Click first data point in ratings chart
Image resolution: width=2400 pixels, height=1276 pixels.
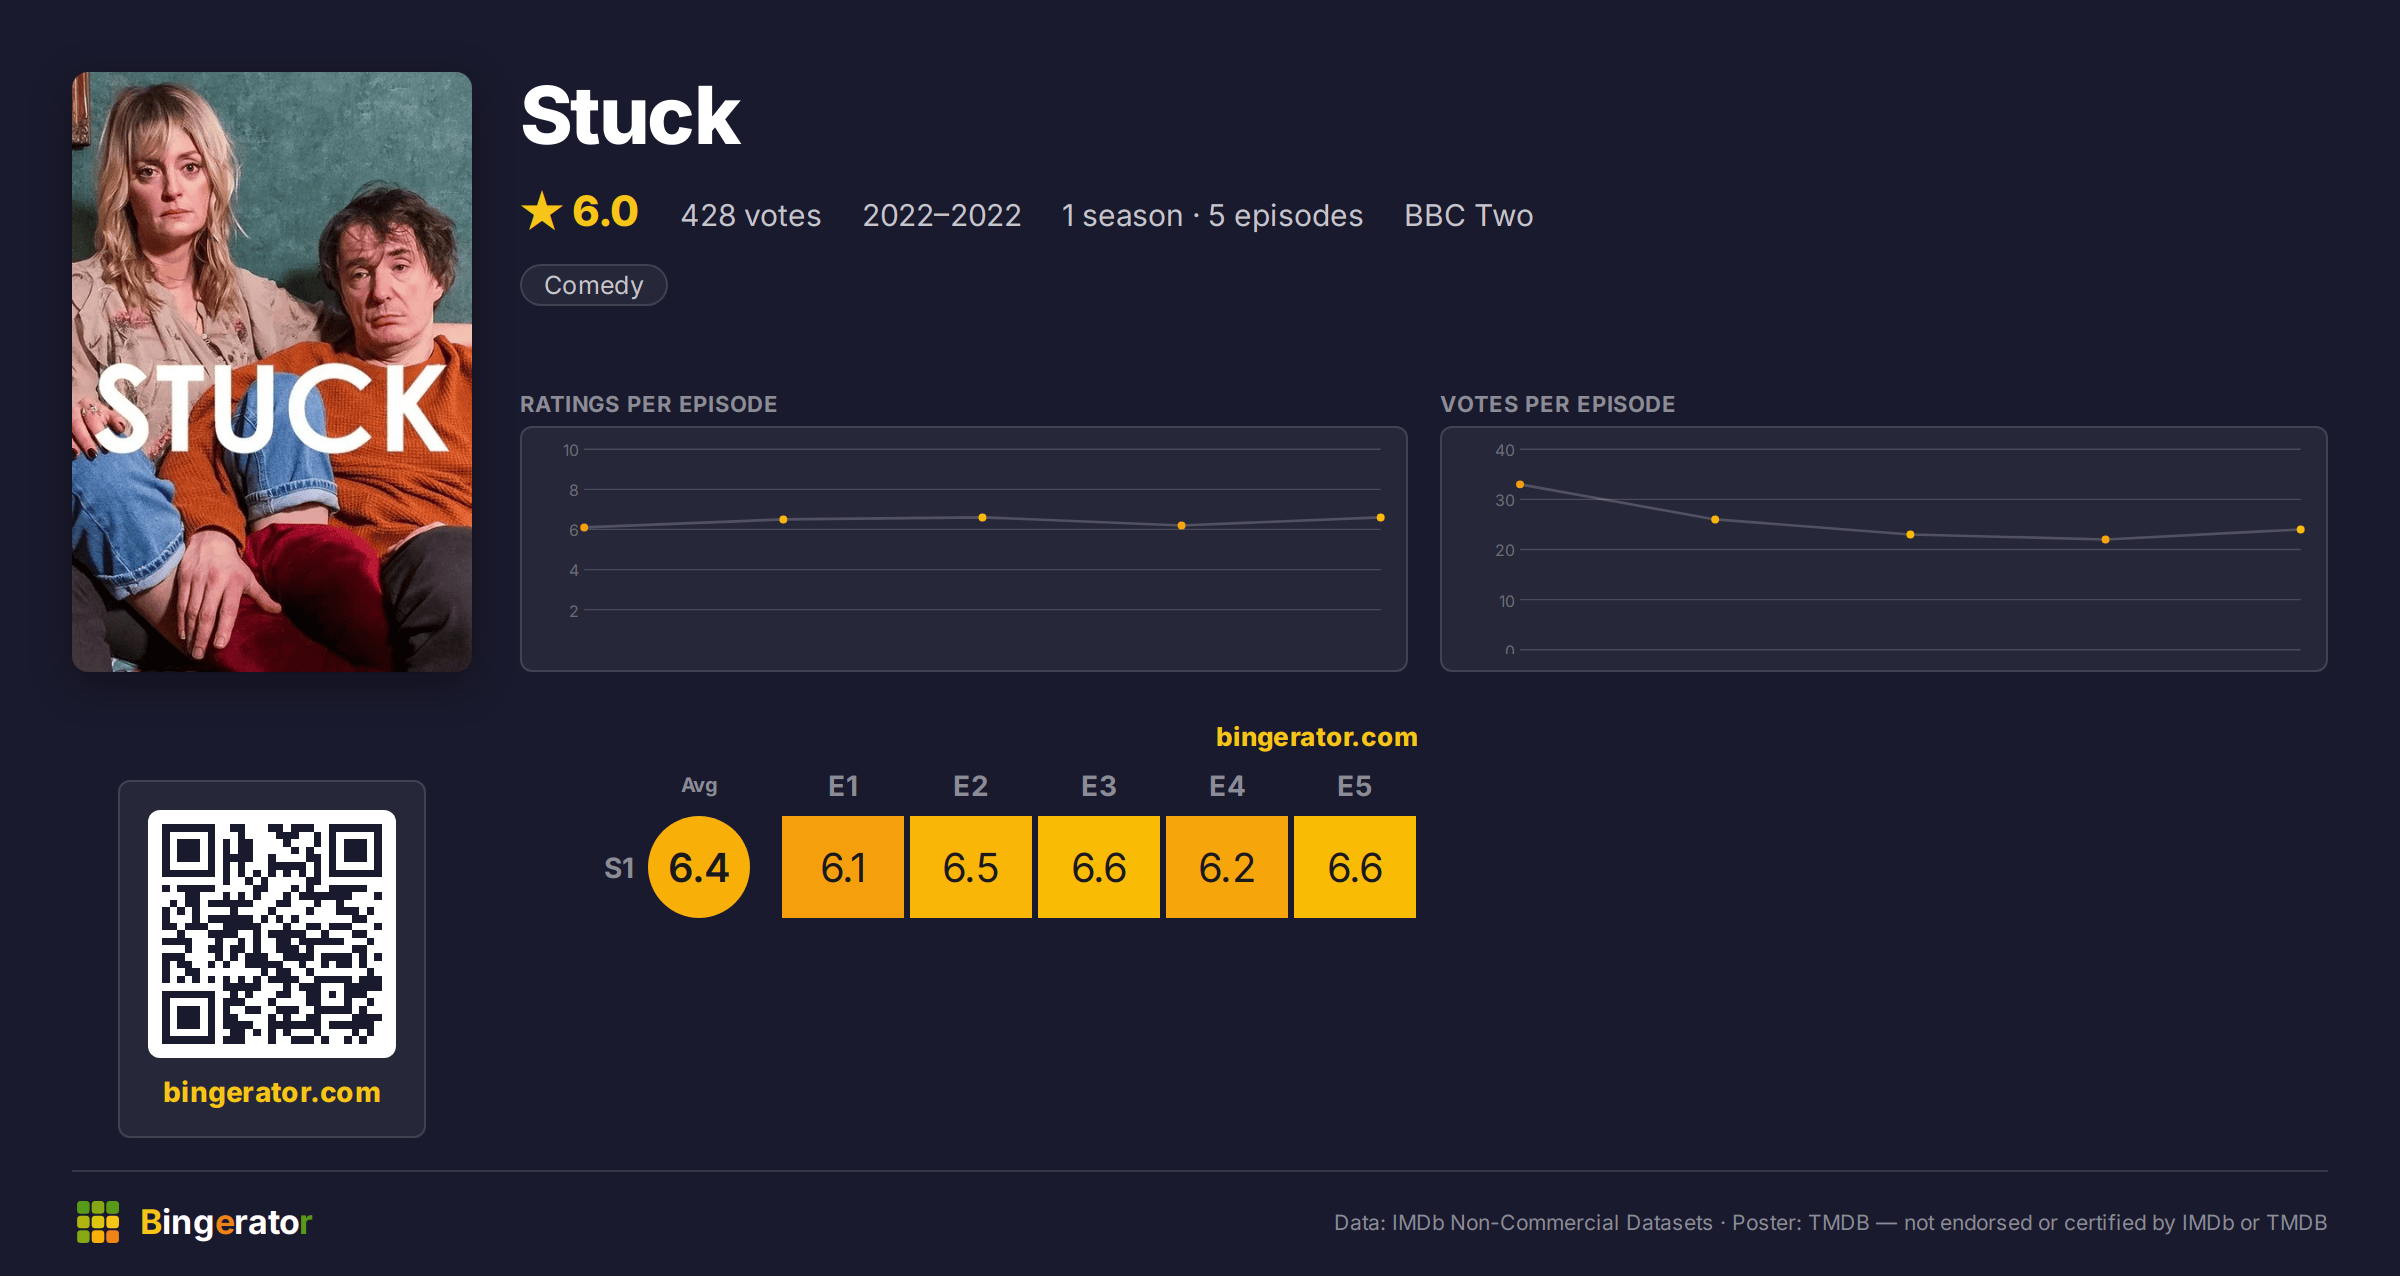584,528
